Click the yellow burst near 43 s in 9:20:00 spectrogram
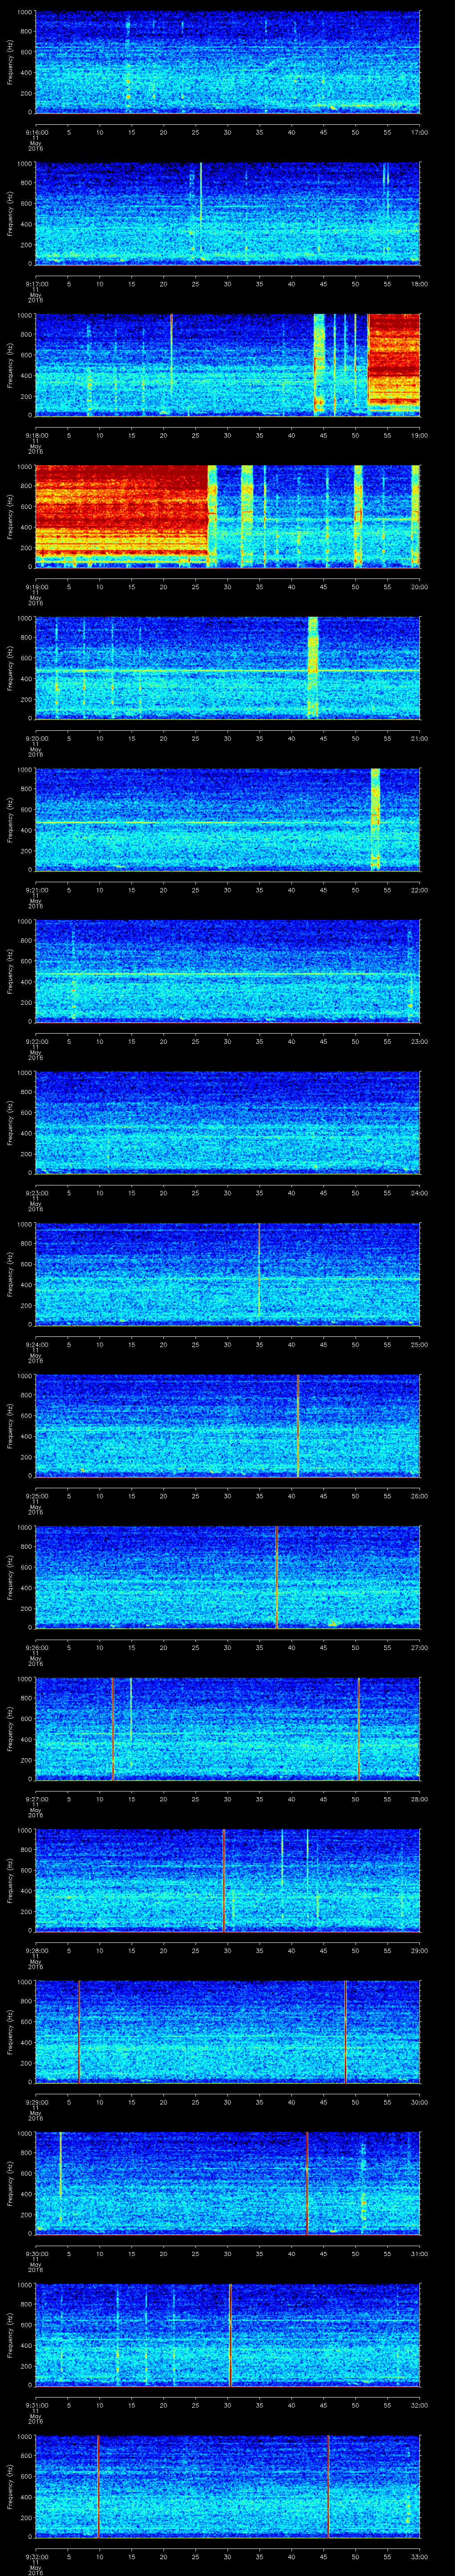This screenshot has width=455, height=2576. tap(313, 667)
